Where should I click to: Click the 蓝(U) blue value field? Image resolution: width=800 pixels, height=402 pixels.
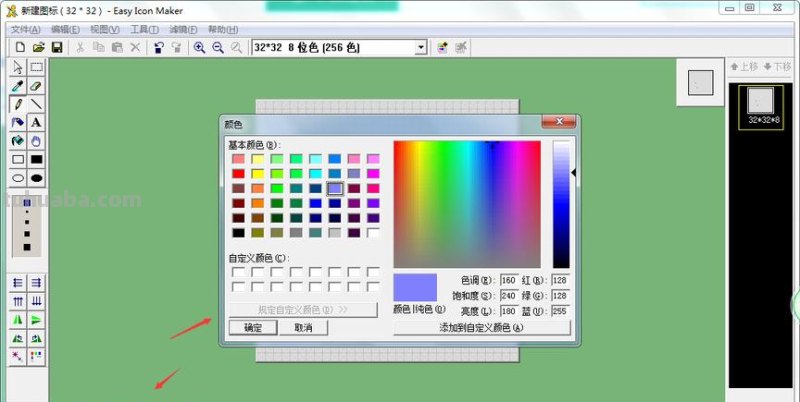click(x=560, y=311)
